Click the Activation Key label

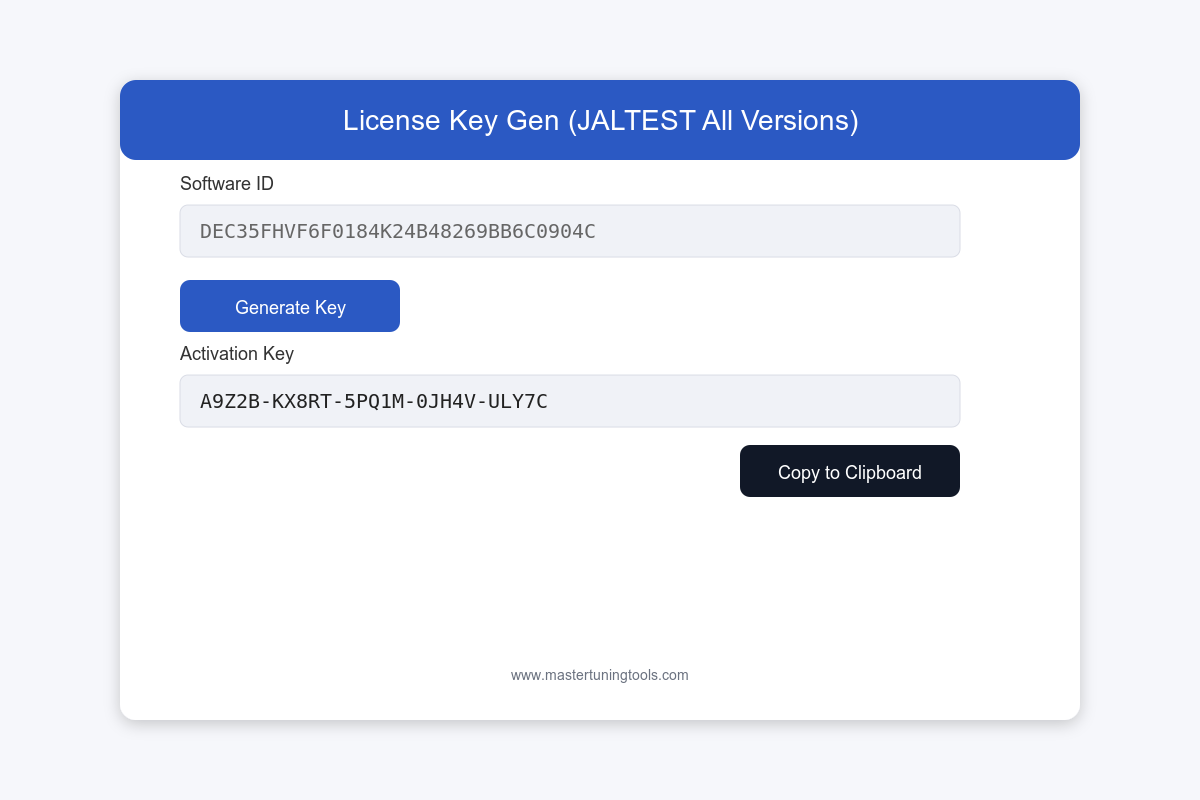point(237,354)
